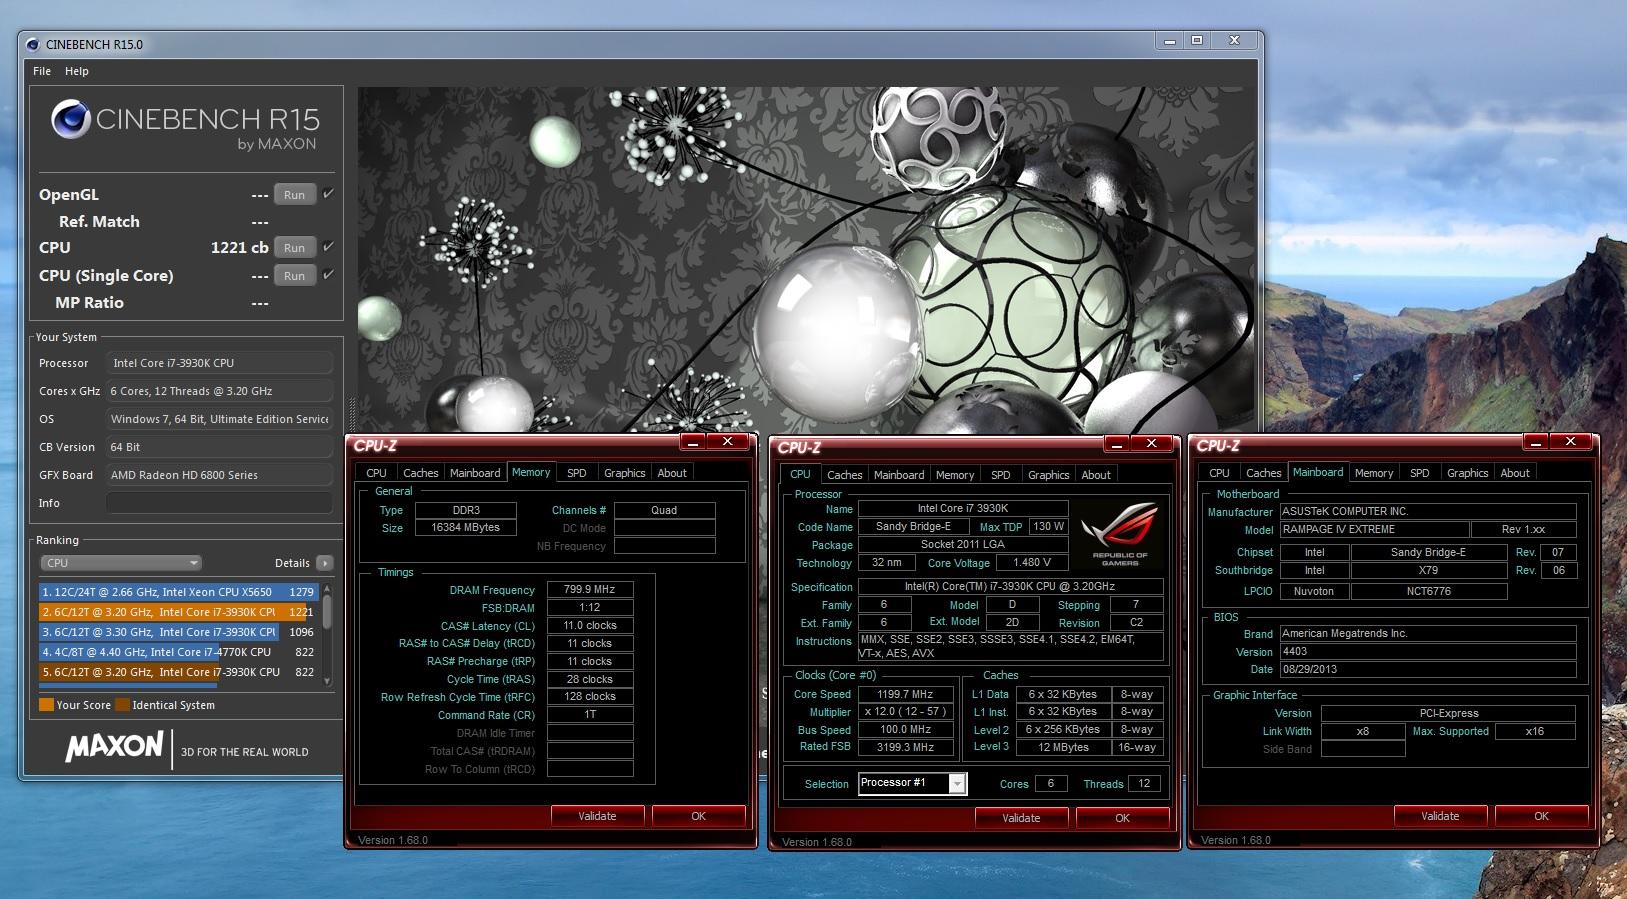The width and height of the screenshot is (1627, 899).
Task: Minimize the middle CPU-Z window
Action: [x=1117, y=444]
